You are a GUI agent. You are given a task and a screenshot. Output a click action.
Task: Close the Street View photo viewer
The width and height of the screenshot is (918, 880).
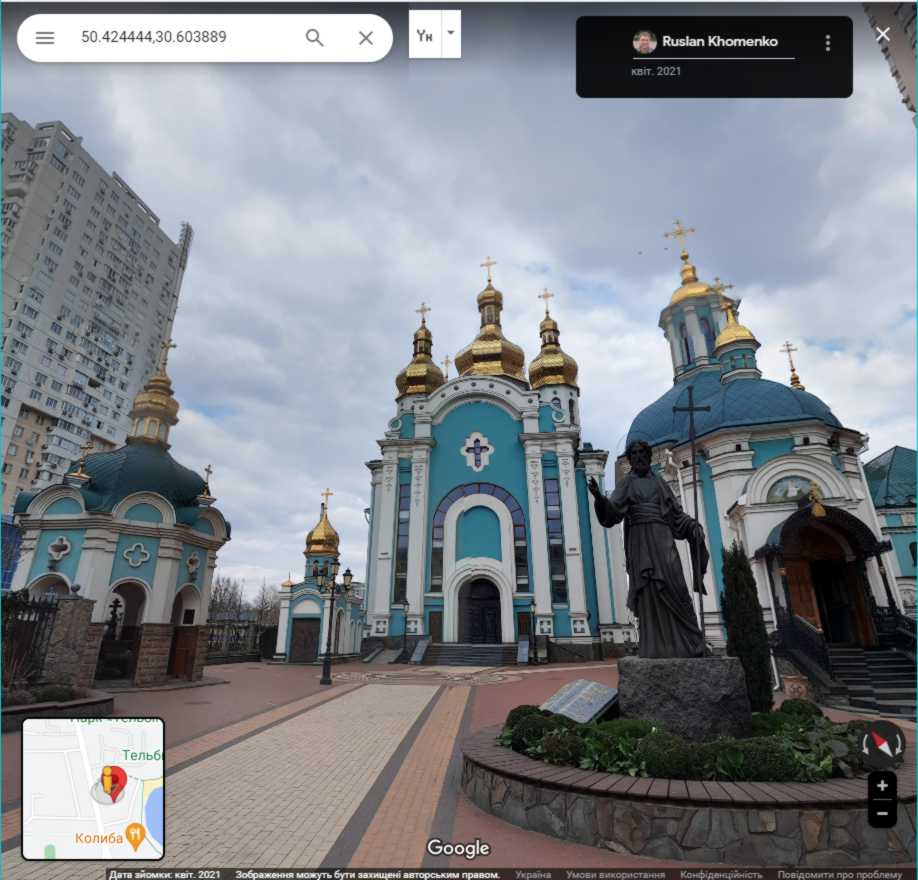click(x=883, y=35)
